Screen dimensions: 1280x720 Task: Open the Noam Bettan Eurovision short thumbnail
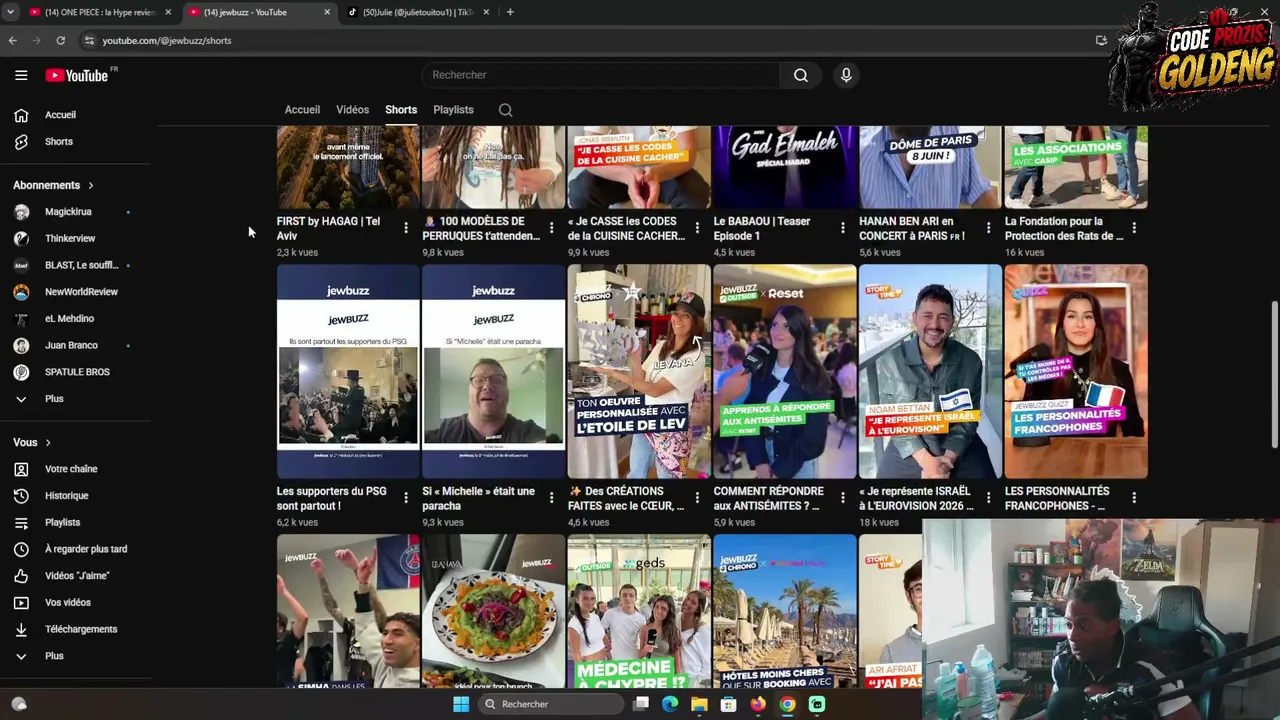pyautogui.click(x=930, y=371)
